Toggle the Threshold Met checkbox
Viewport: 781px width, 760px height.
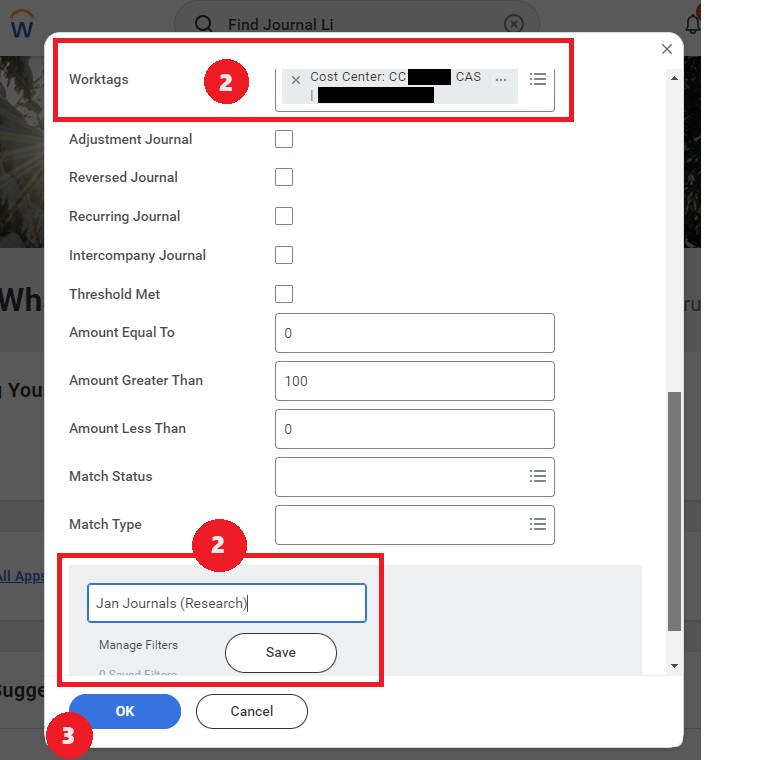point(284,294)
